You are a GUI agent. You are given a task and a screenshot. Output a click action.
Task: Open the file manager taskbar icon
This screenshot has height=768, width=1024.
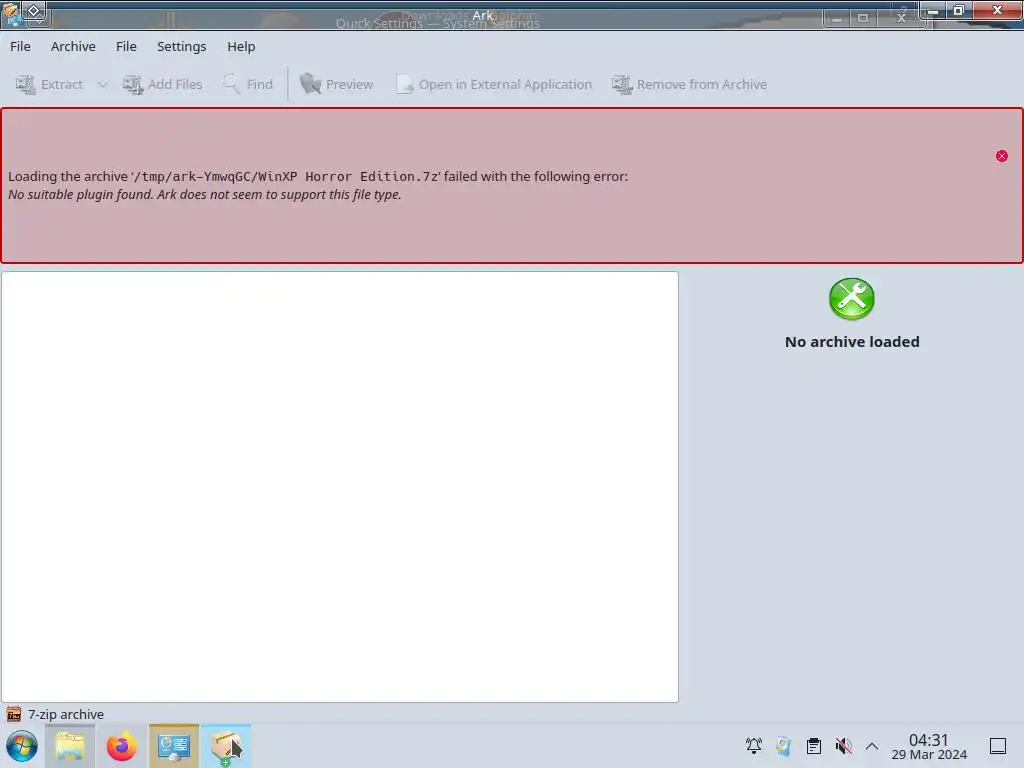coord(70,746)
